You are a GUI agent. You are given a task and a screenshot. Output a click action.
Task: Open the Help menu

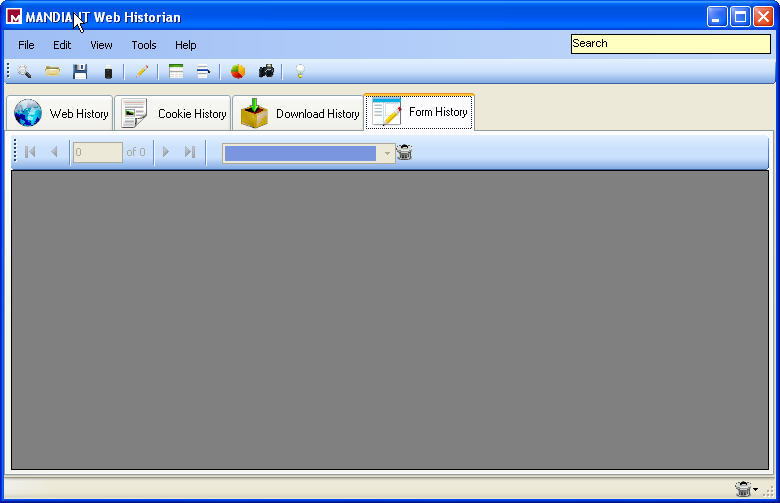coord(186,45)
